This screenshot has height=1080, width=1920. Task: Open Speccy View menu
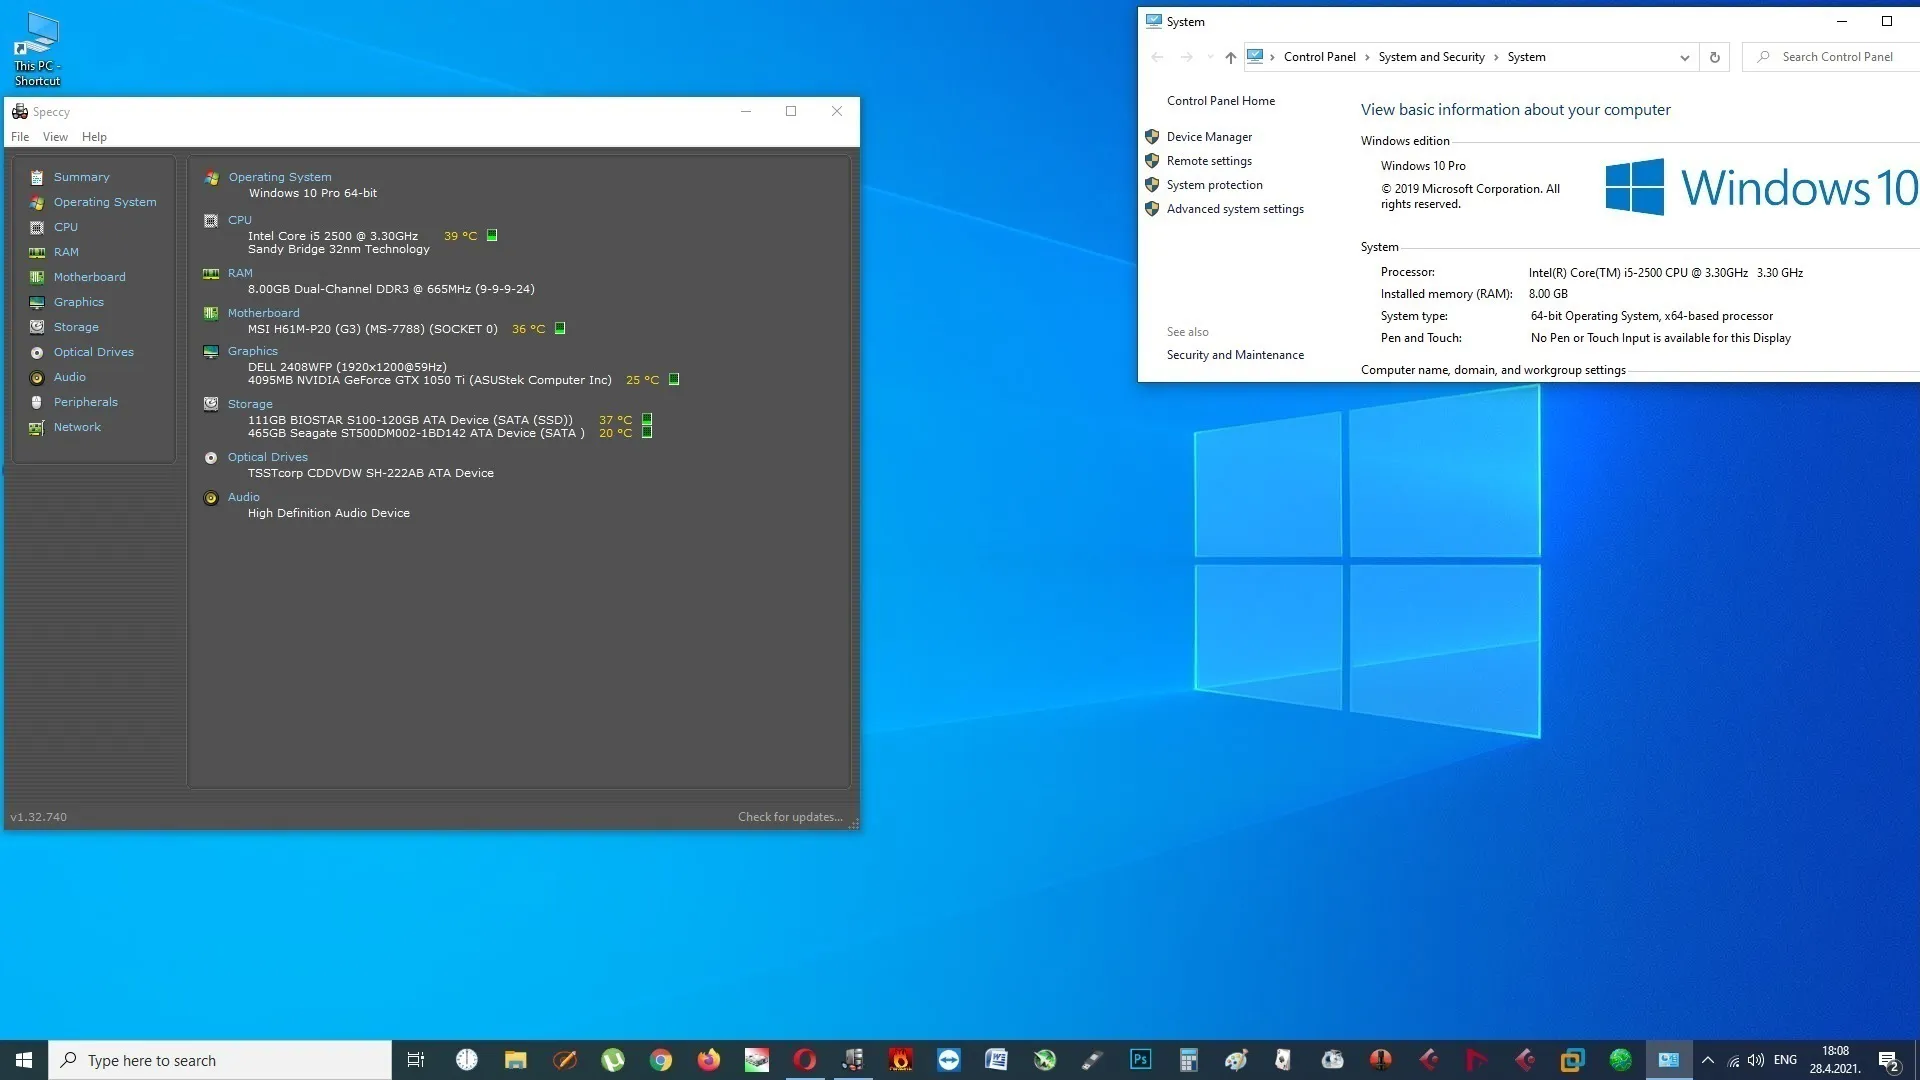(55, 137)
